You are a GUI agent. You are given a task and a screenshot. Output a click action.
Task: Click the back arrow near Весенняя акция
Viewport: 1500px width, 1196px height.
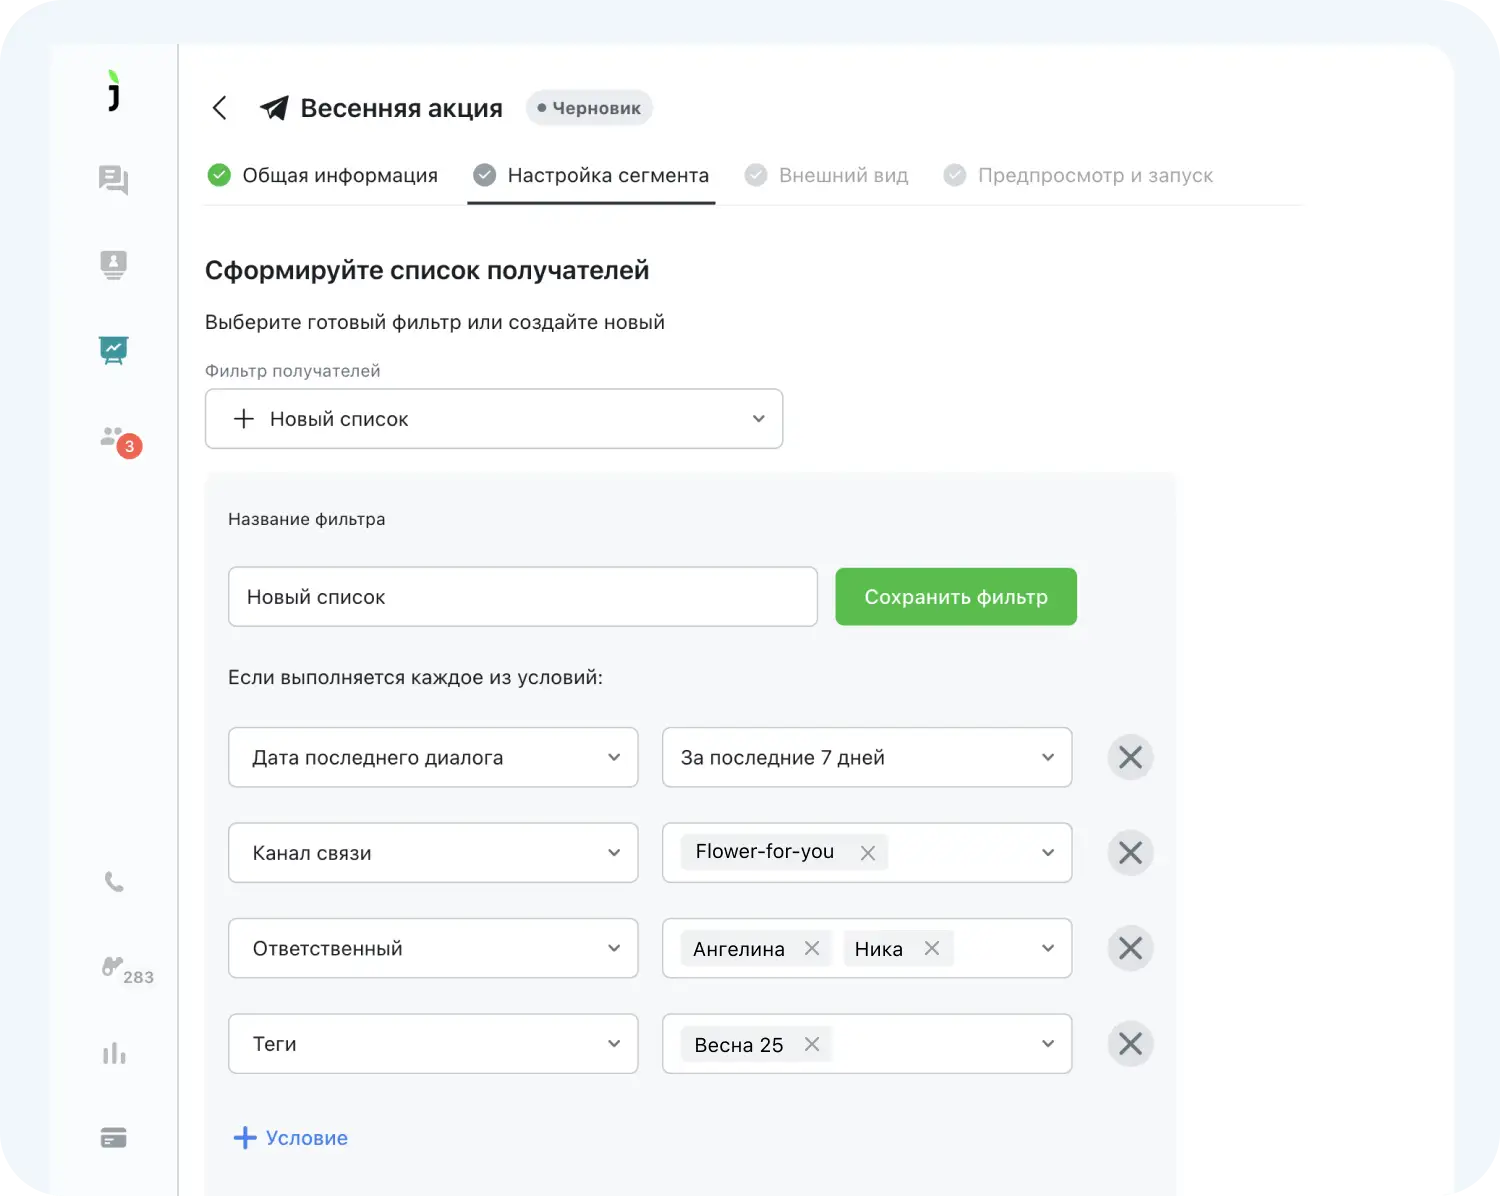click(219, 107)
